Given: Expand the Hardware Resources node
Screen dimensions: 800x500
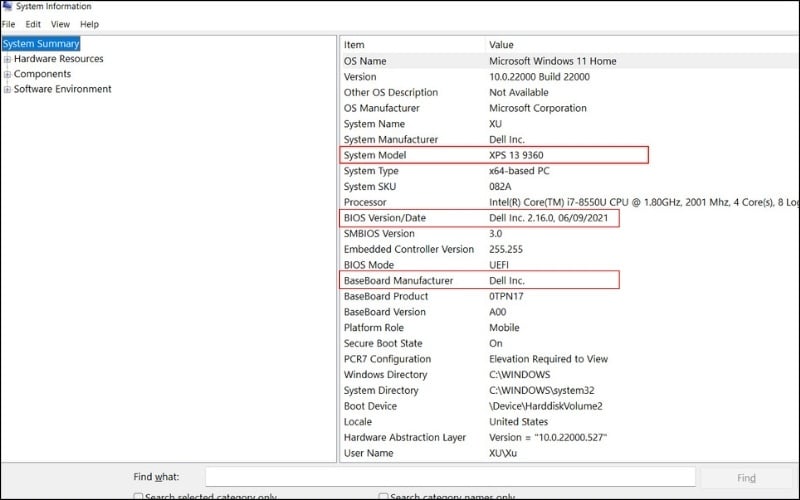Looking at the screenshot, I should tap(7, 59).
